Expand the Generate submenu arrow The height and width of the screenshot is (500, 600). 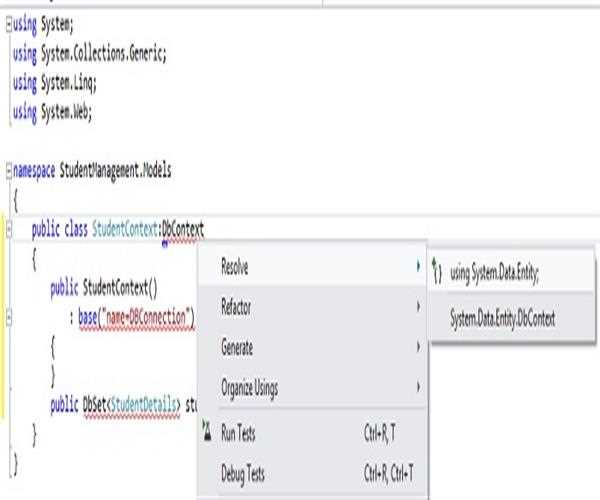418,348
